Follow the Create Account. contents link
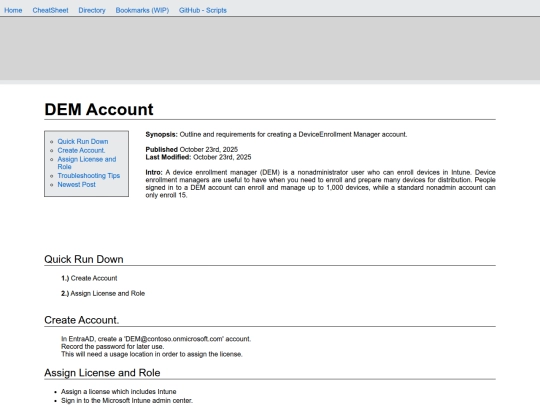540x405 pixels. pos(81,150)
